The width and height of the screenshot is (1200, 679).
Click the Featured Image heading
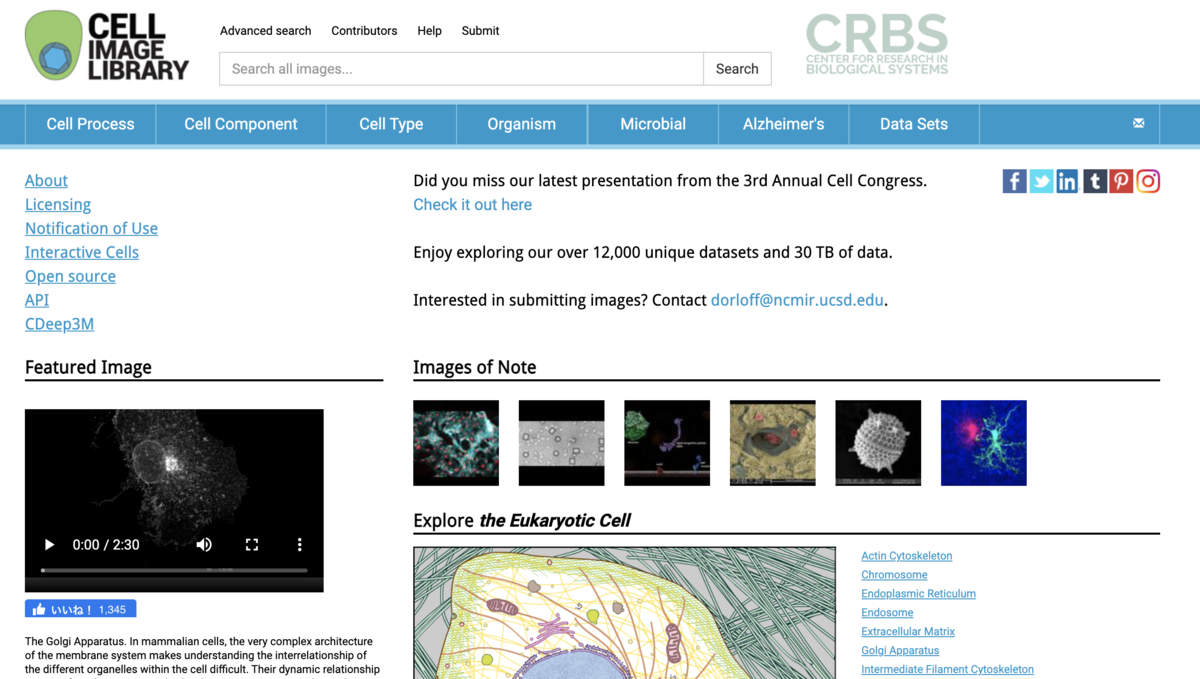coord(88,367)
